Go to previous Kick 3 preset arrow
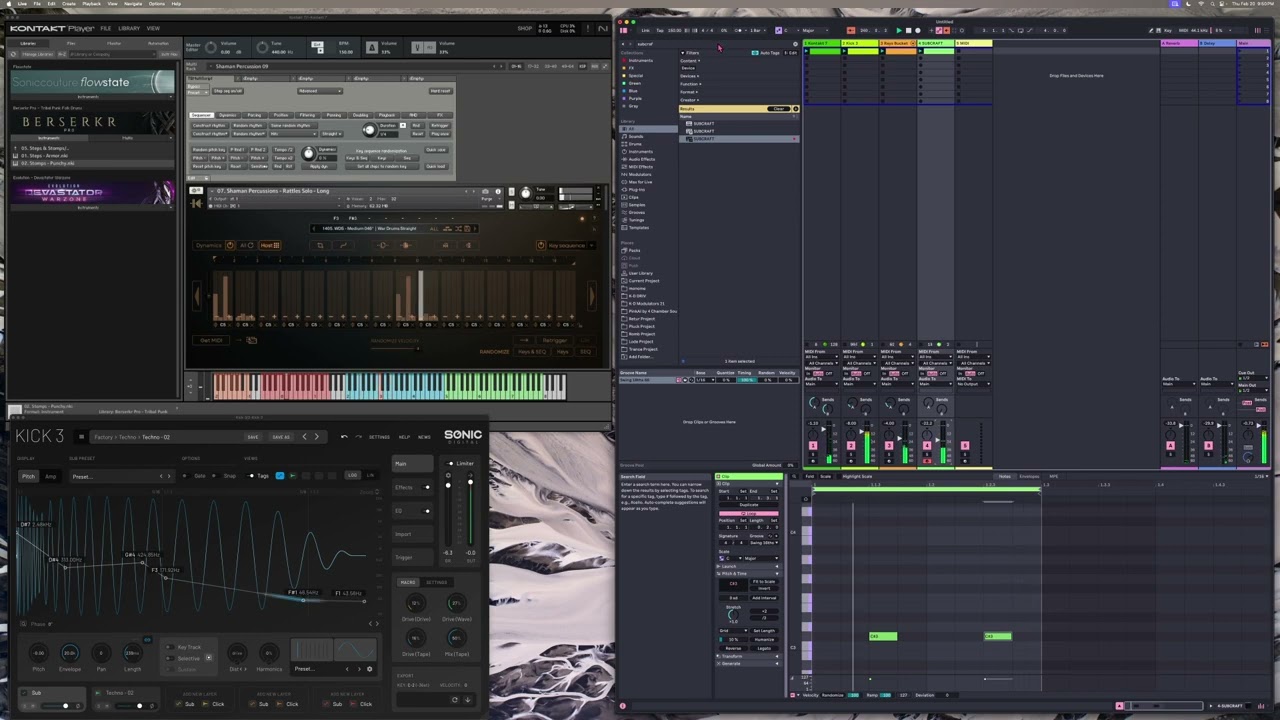1280x720 pixels. click(x=305, y=436)
